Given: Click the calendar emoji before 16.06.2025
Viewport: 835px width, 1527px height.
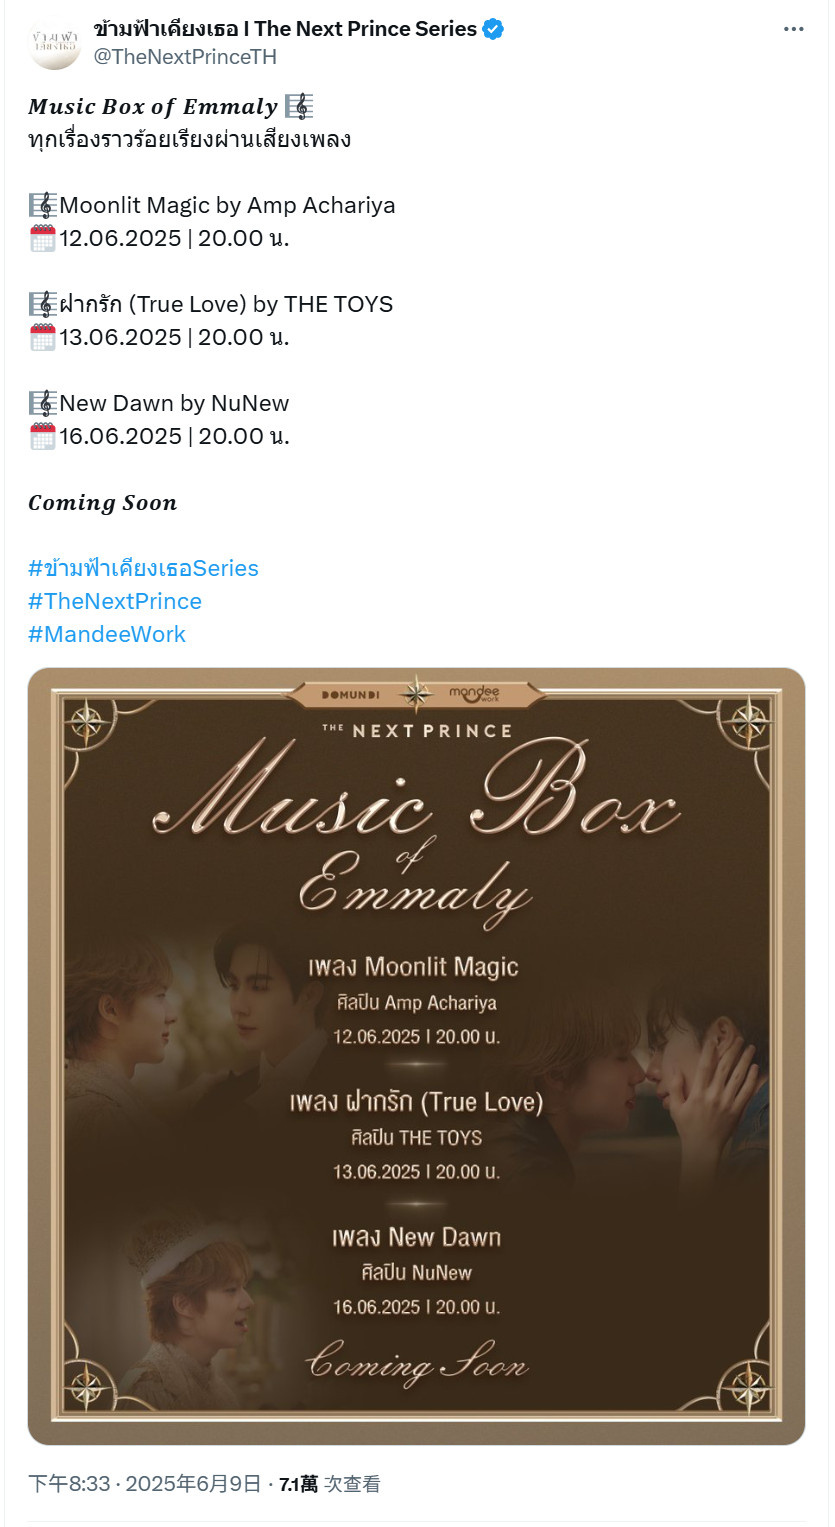Looking at the screenshot, I should 43,436.
